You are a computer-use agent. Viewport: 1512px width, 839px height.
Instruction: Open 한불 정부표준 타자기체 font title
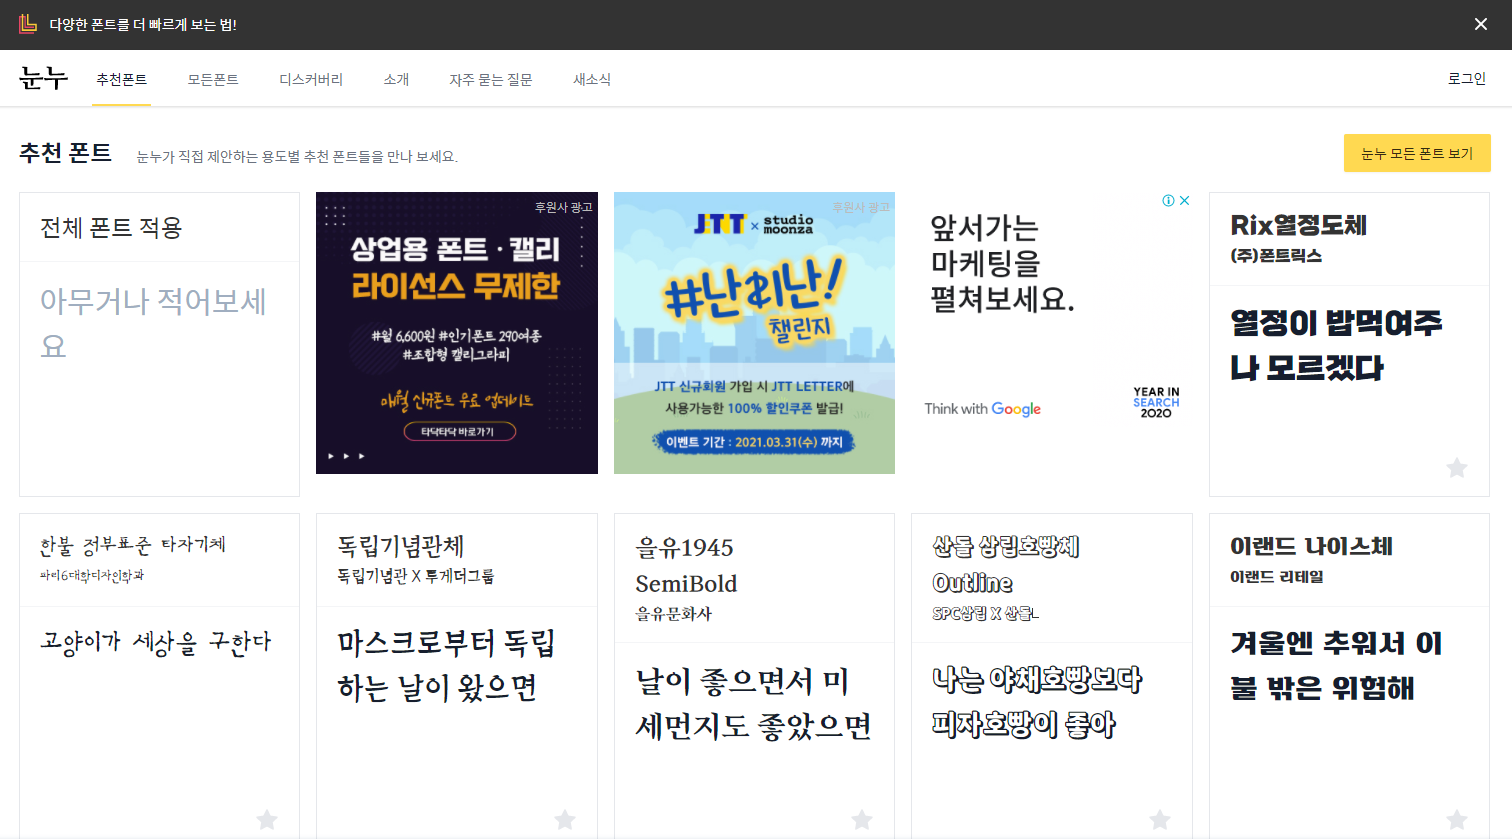pyautogui.click(x=133, y=545)
